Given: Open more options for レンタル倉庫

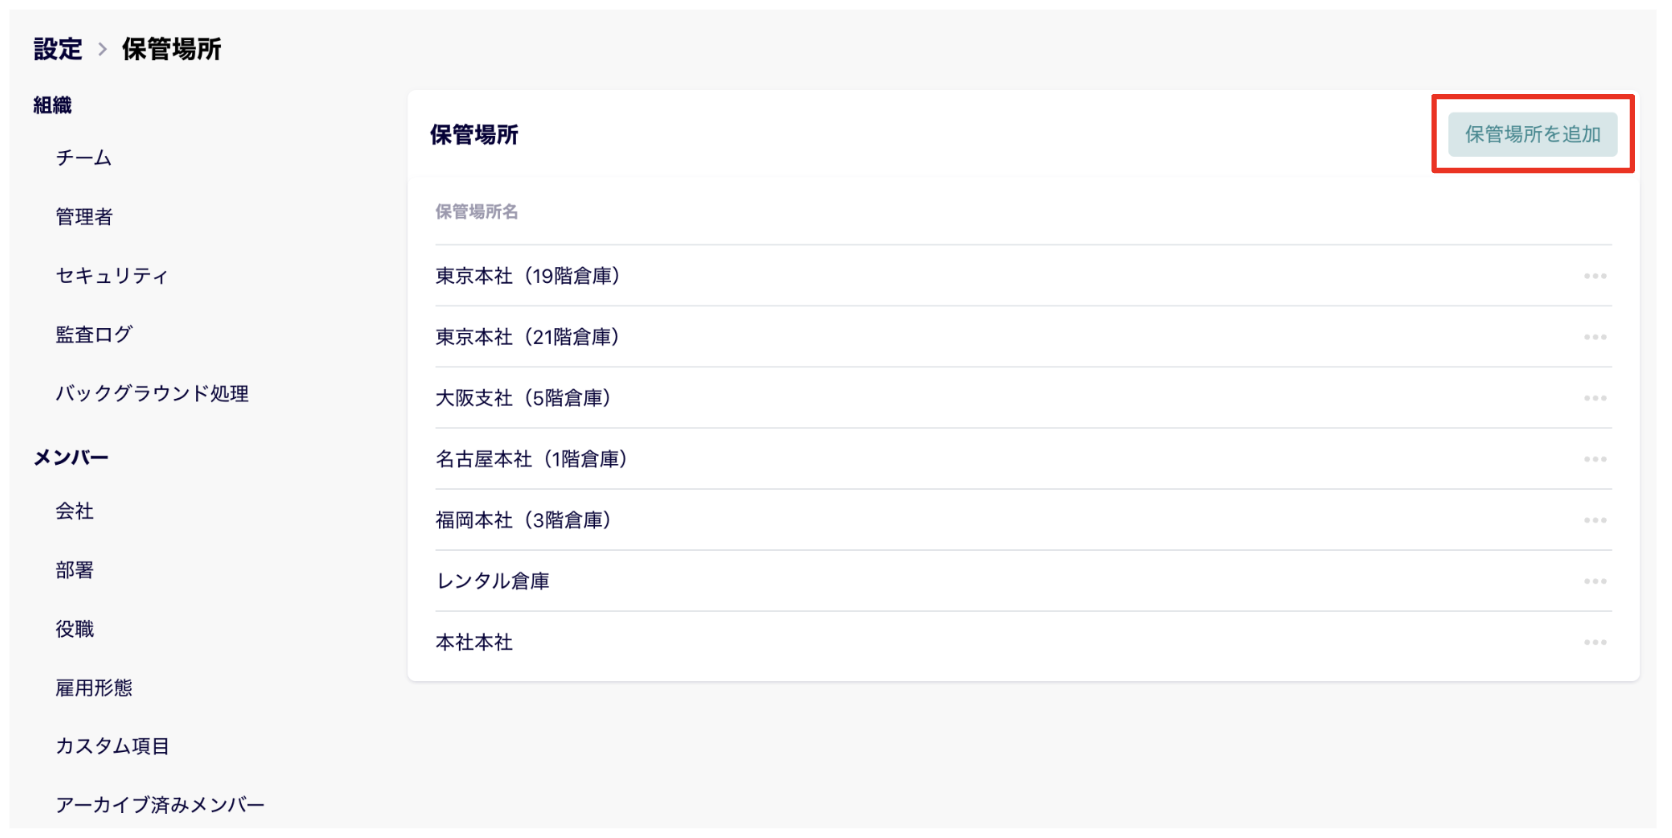Looking at the screenshot, I should 1595,581.
